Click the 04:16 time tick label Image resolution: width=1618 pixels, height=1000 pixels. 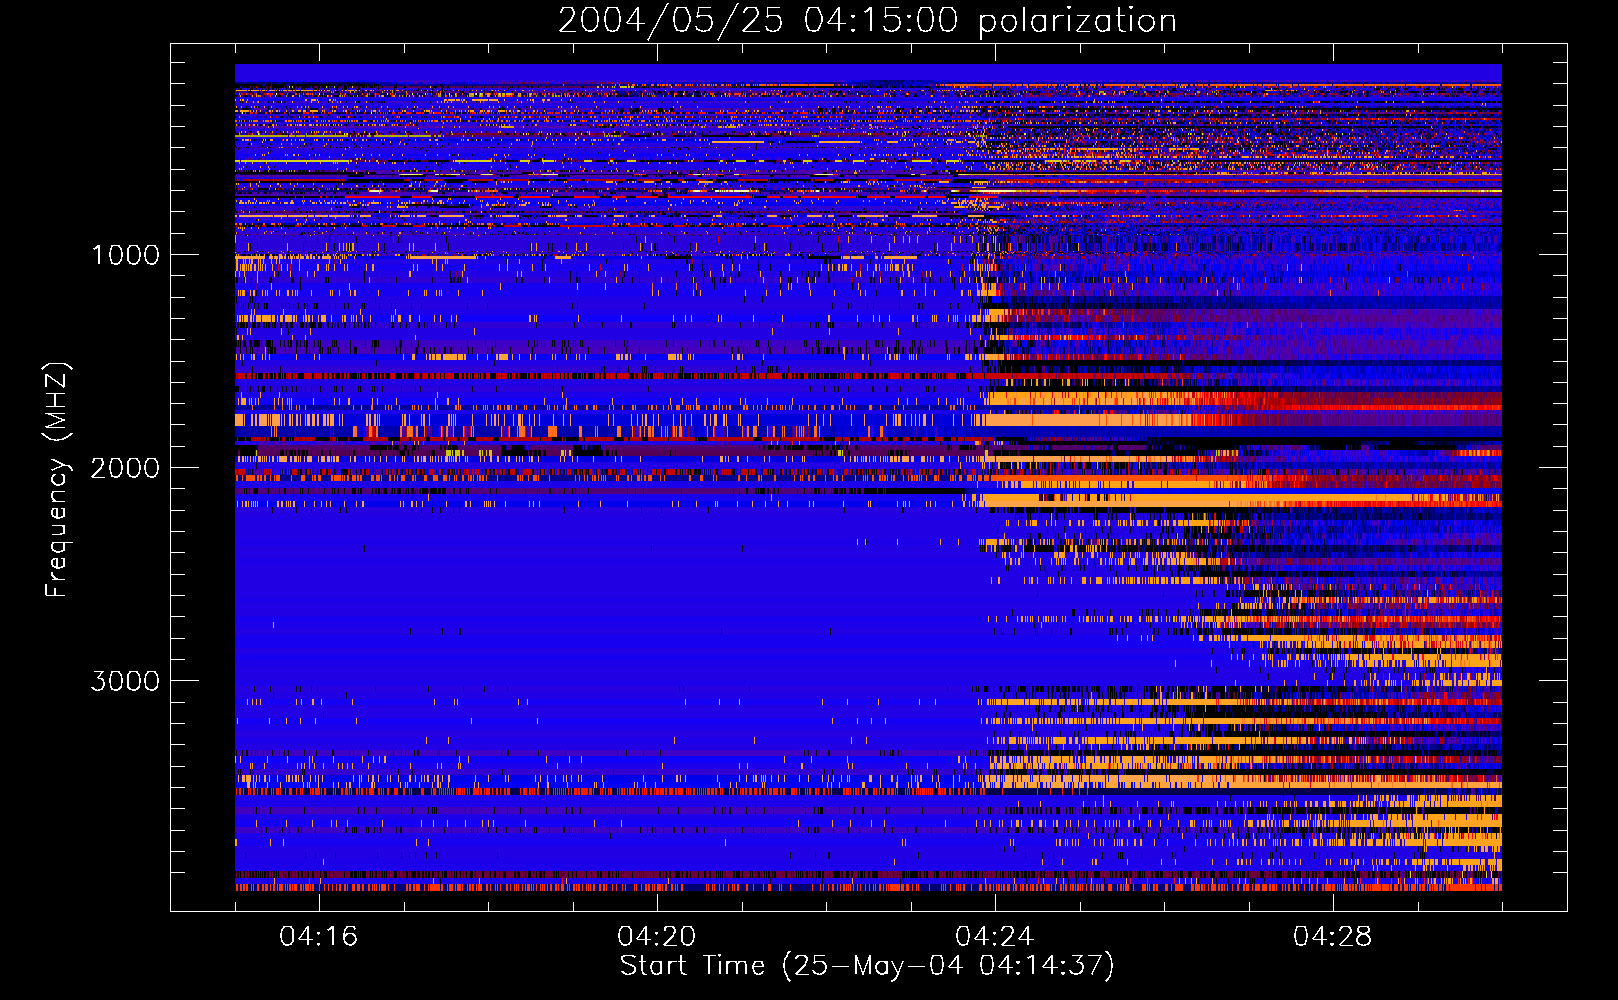click(319, 937)
